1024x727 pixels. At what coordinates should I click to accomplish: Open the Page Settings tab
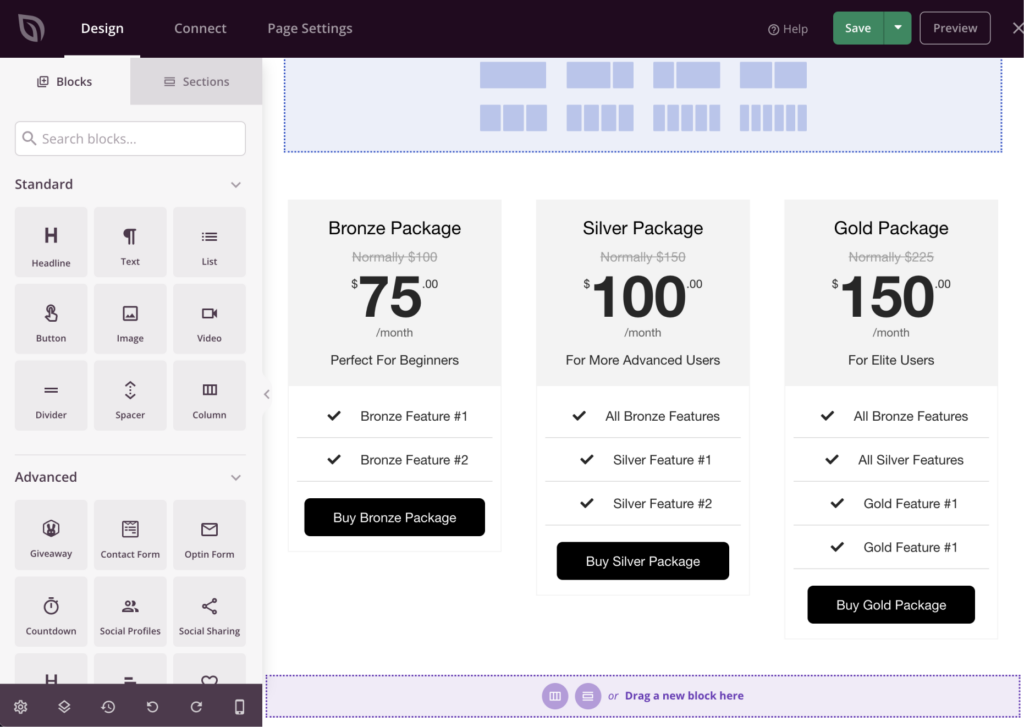(309, 28)
